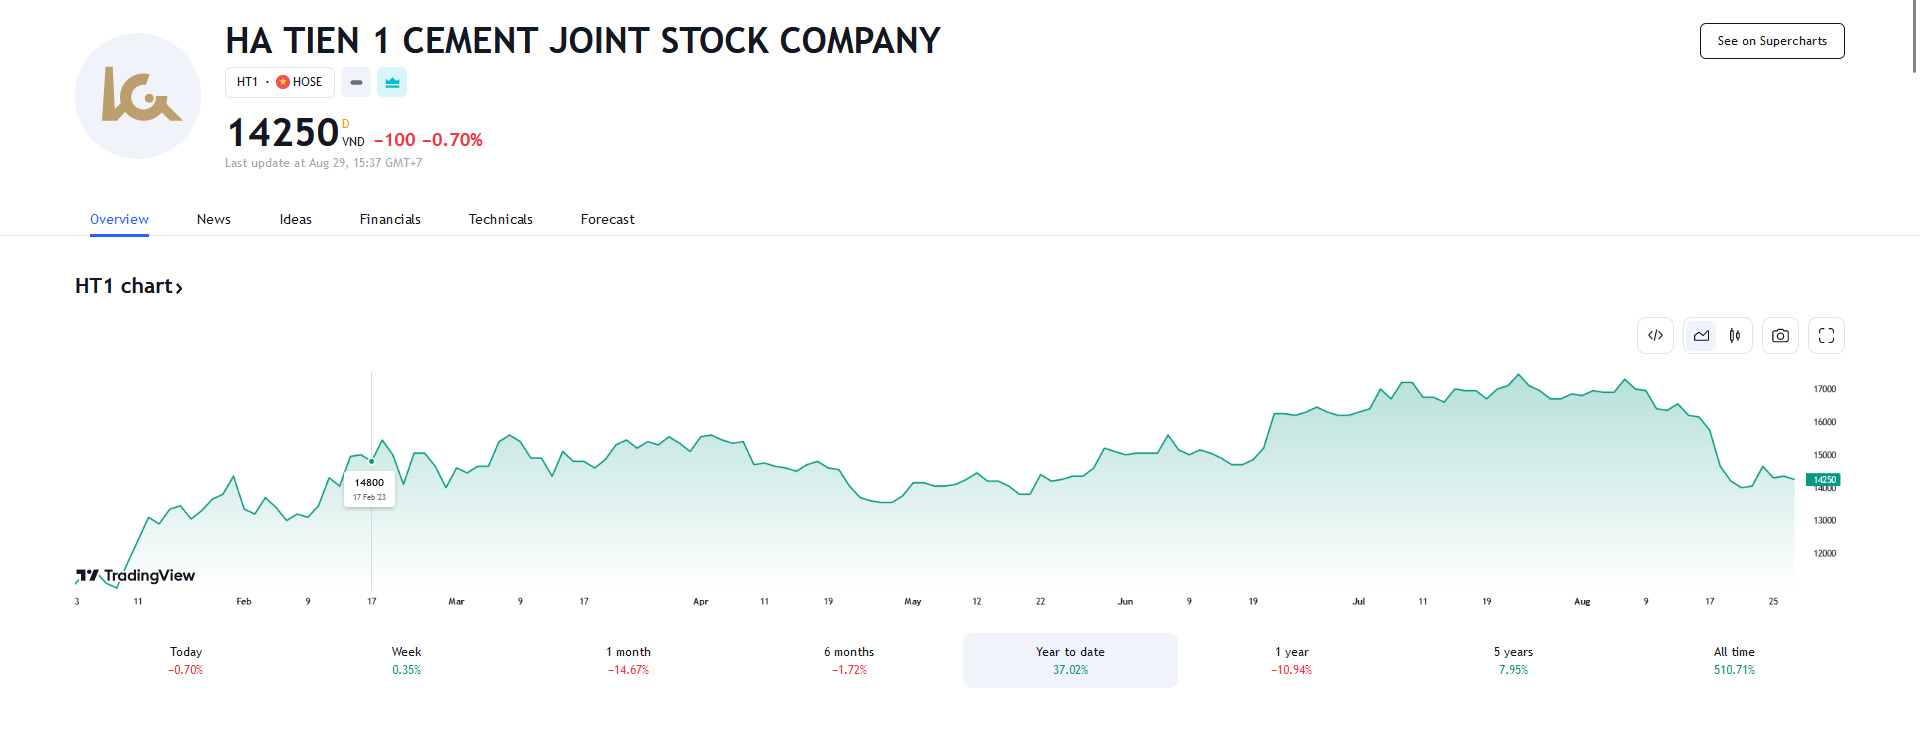Image resolution: width=1920 pixels, height=746 pixels.
Task: Open the HT1 chart heading link
Action: [129, 286]
